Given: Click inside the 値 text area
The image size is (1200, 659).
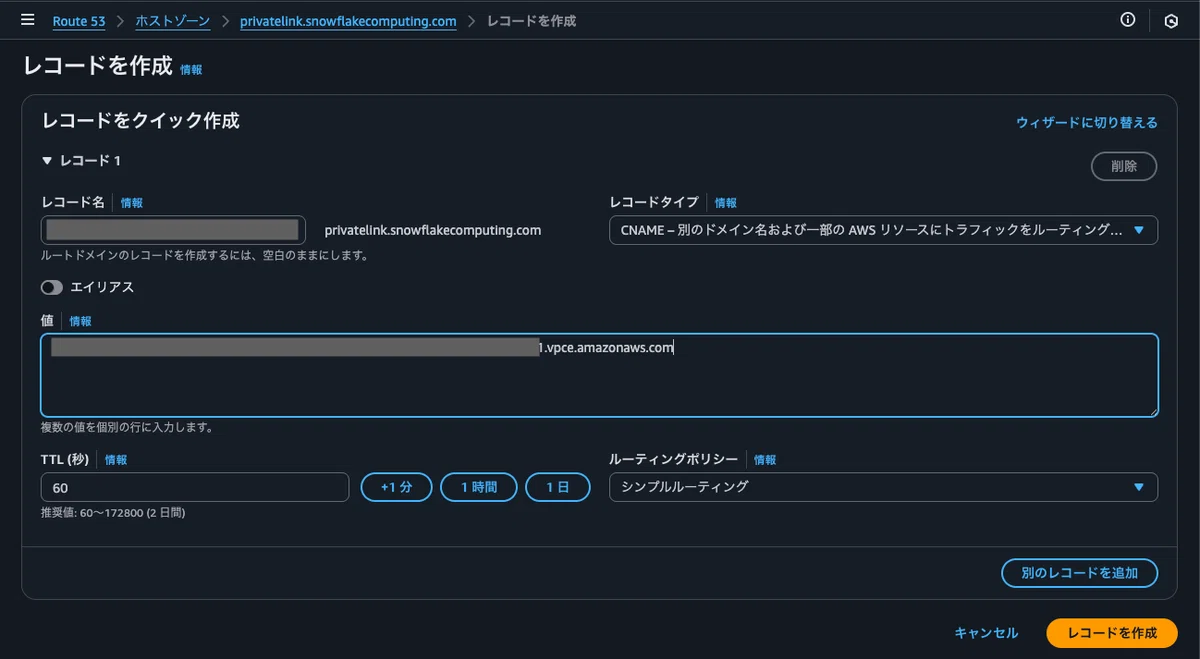Looking at the screenshot, I should click(x=599, y=375).
